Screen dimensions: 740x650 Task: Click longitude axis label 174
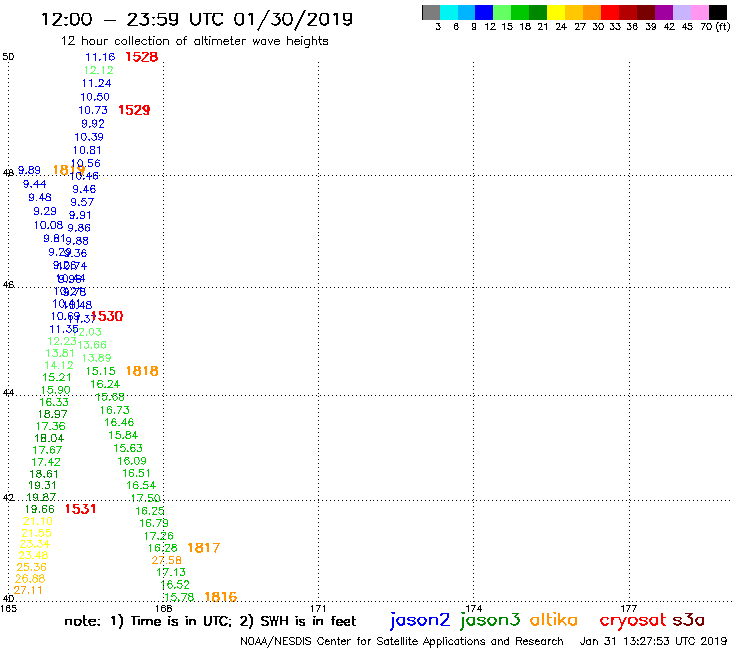pyautogui.click(x=473, y=608)
